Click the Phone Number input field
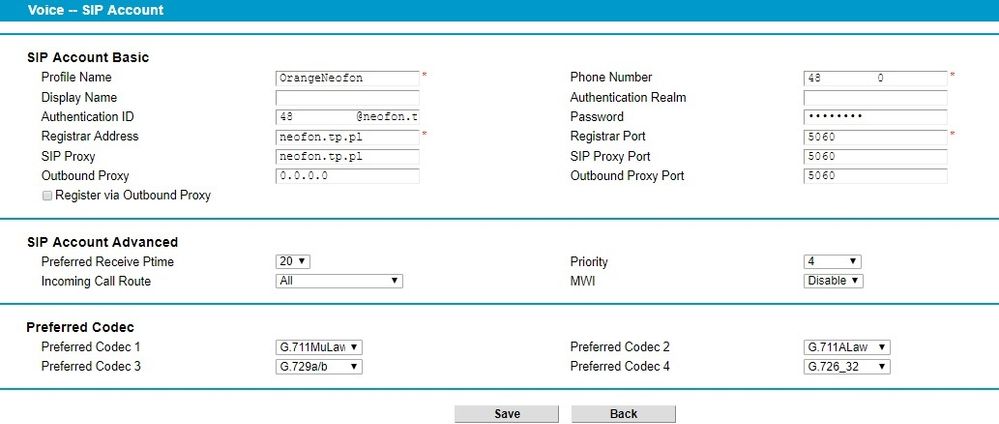Viewport: 999px width, 424px height. click(875, 78)
